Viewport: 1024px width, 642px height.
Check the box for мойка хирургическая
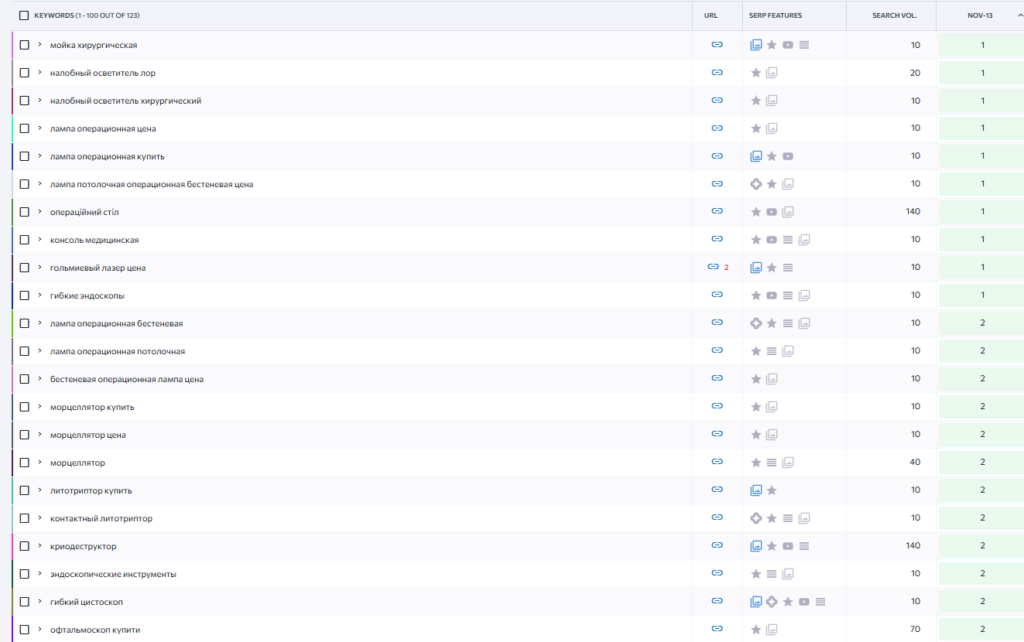point(24,45)
